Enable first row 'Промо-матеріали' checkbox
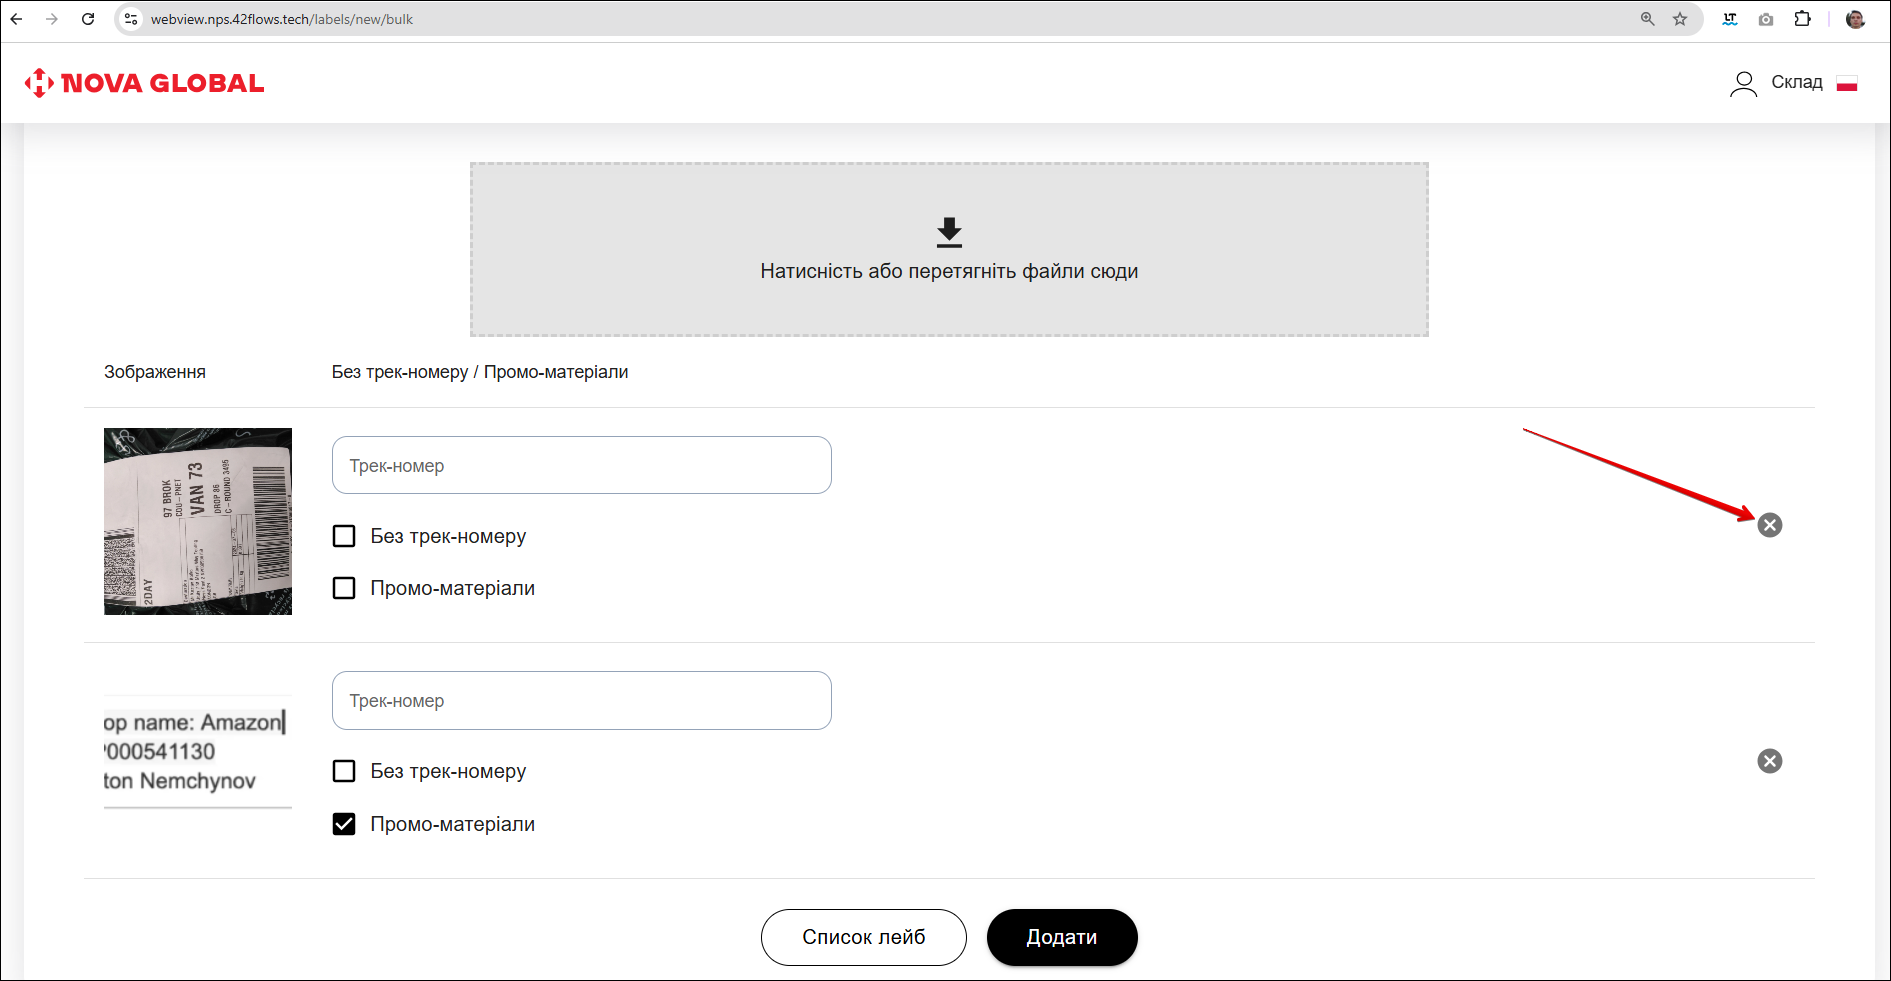This screenshot has height=981, width=1891. click(x=344, y=588)
